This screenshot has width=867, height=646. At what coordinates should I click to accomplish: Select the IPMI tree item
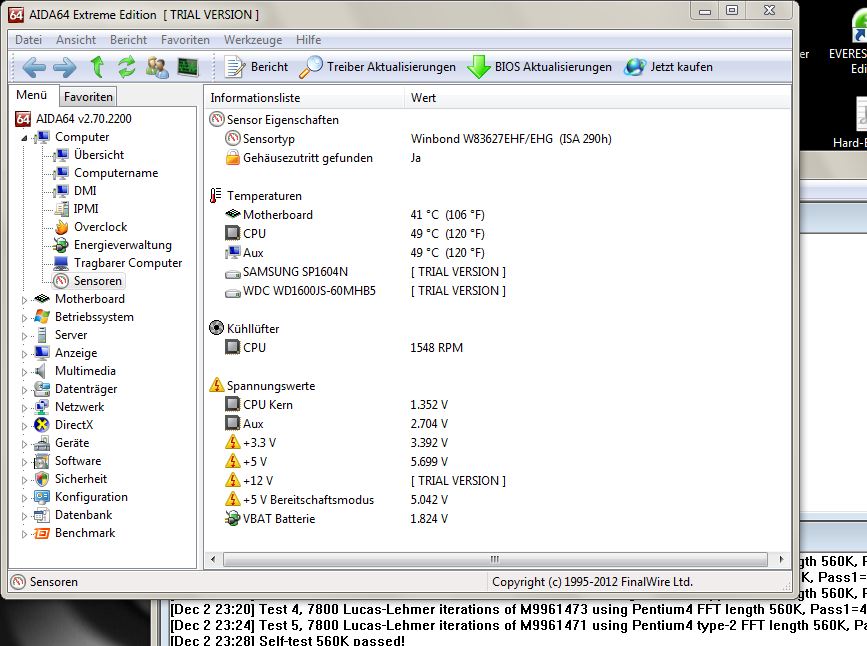(x=86, y=209)
